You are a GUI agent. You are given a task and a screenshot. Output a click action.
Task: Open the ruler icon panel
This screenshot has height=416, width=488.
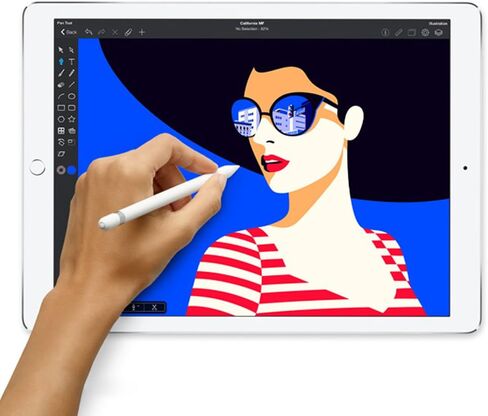(x=399, y=32)
